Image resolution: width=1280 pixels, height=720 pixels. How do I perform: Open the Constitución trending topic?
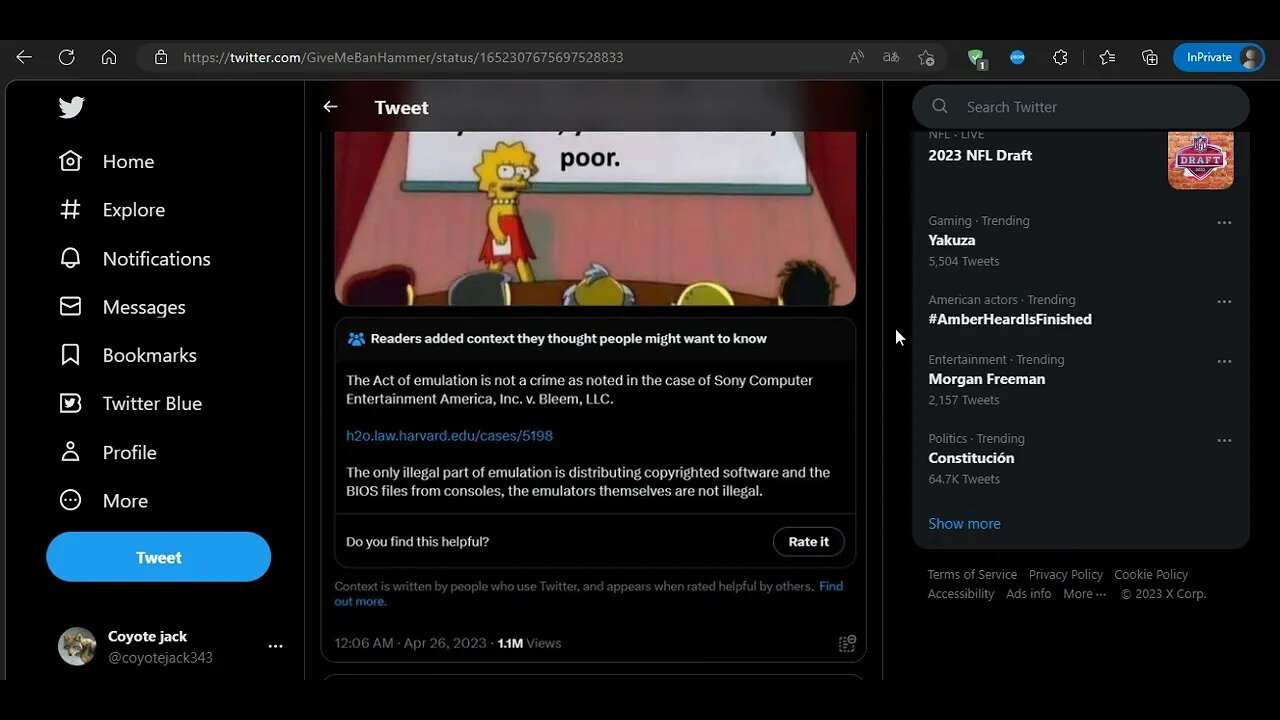click(x=971, y=458)
